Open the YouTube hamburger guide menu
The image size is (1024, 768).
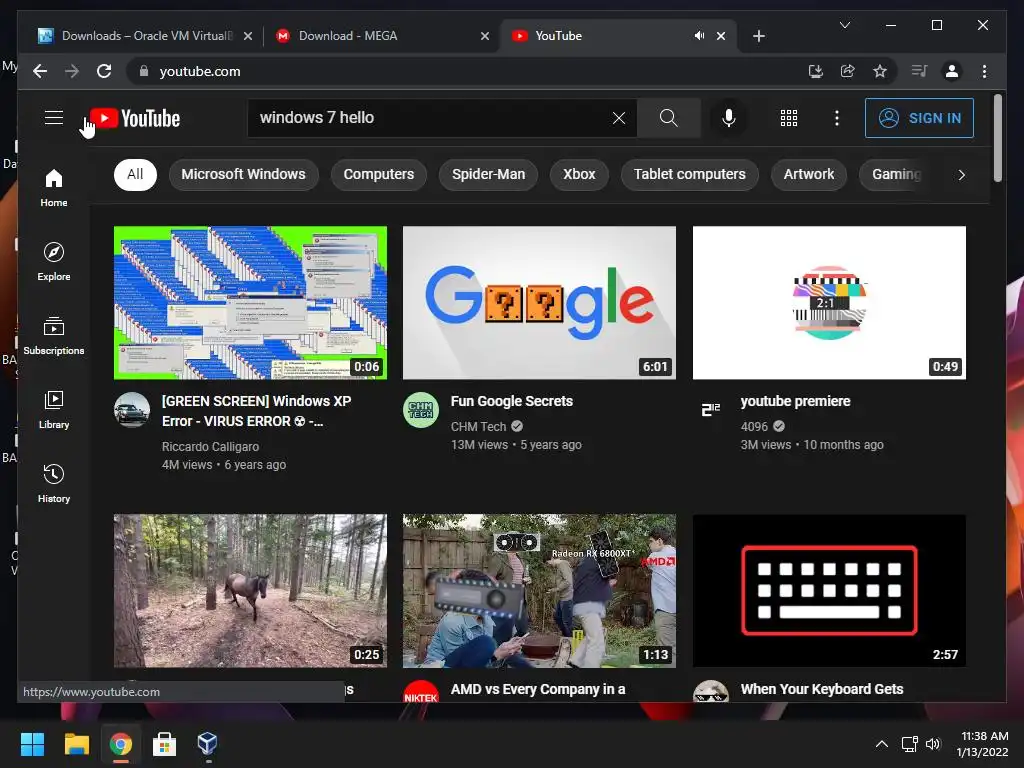click(54, 118)
